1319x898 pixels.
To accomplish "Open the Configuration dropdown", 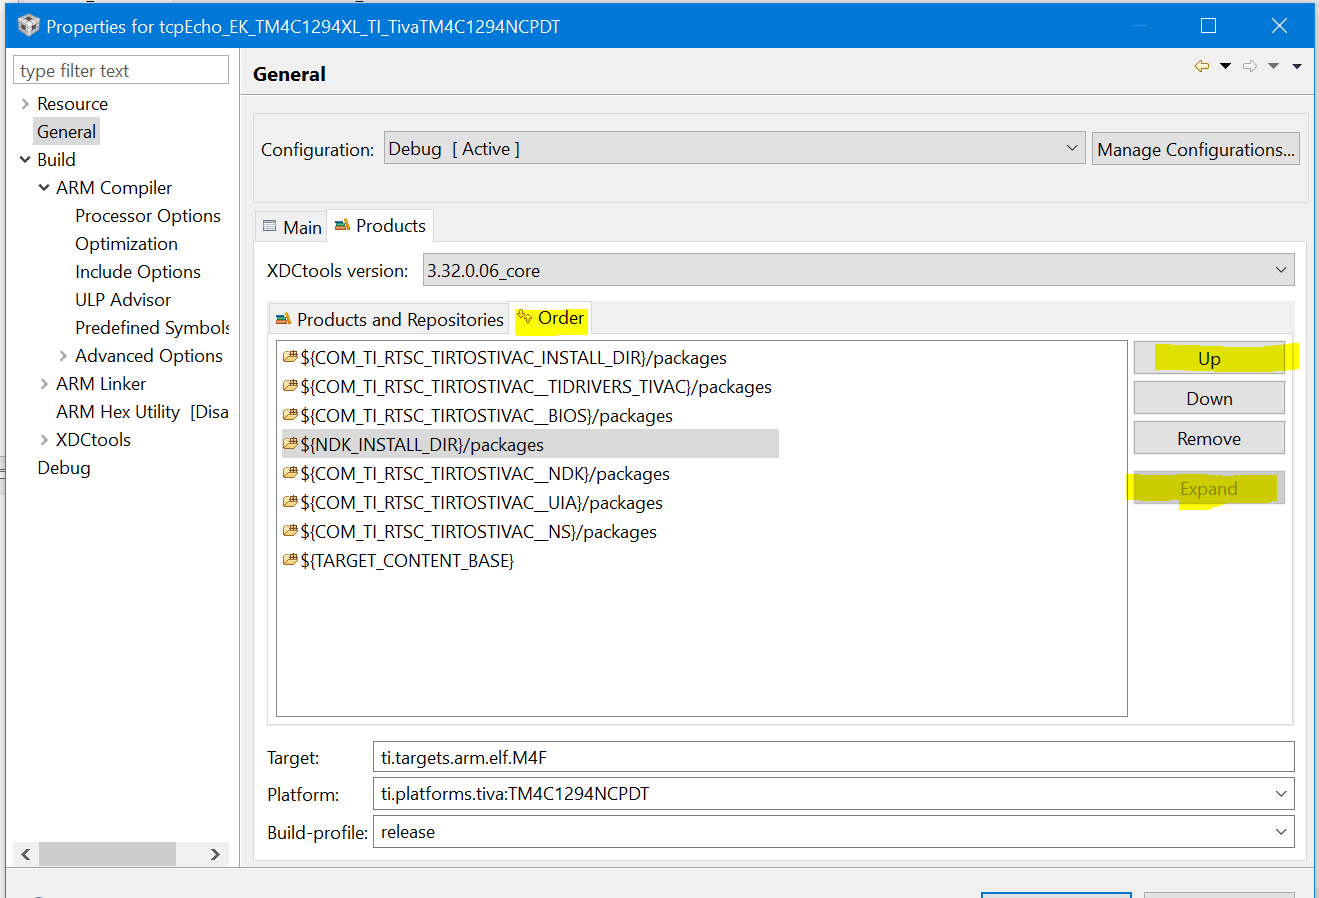I will 734,149.
